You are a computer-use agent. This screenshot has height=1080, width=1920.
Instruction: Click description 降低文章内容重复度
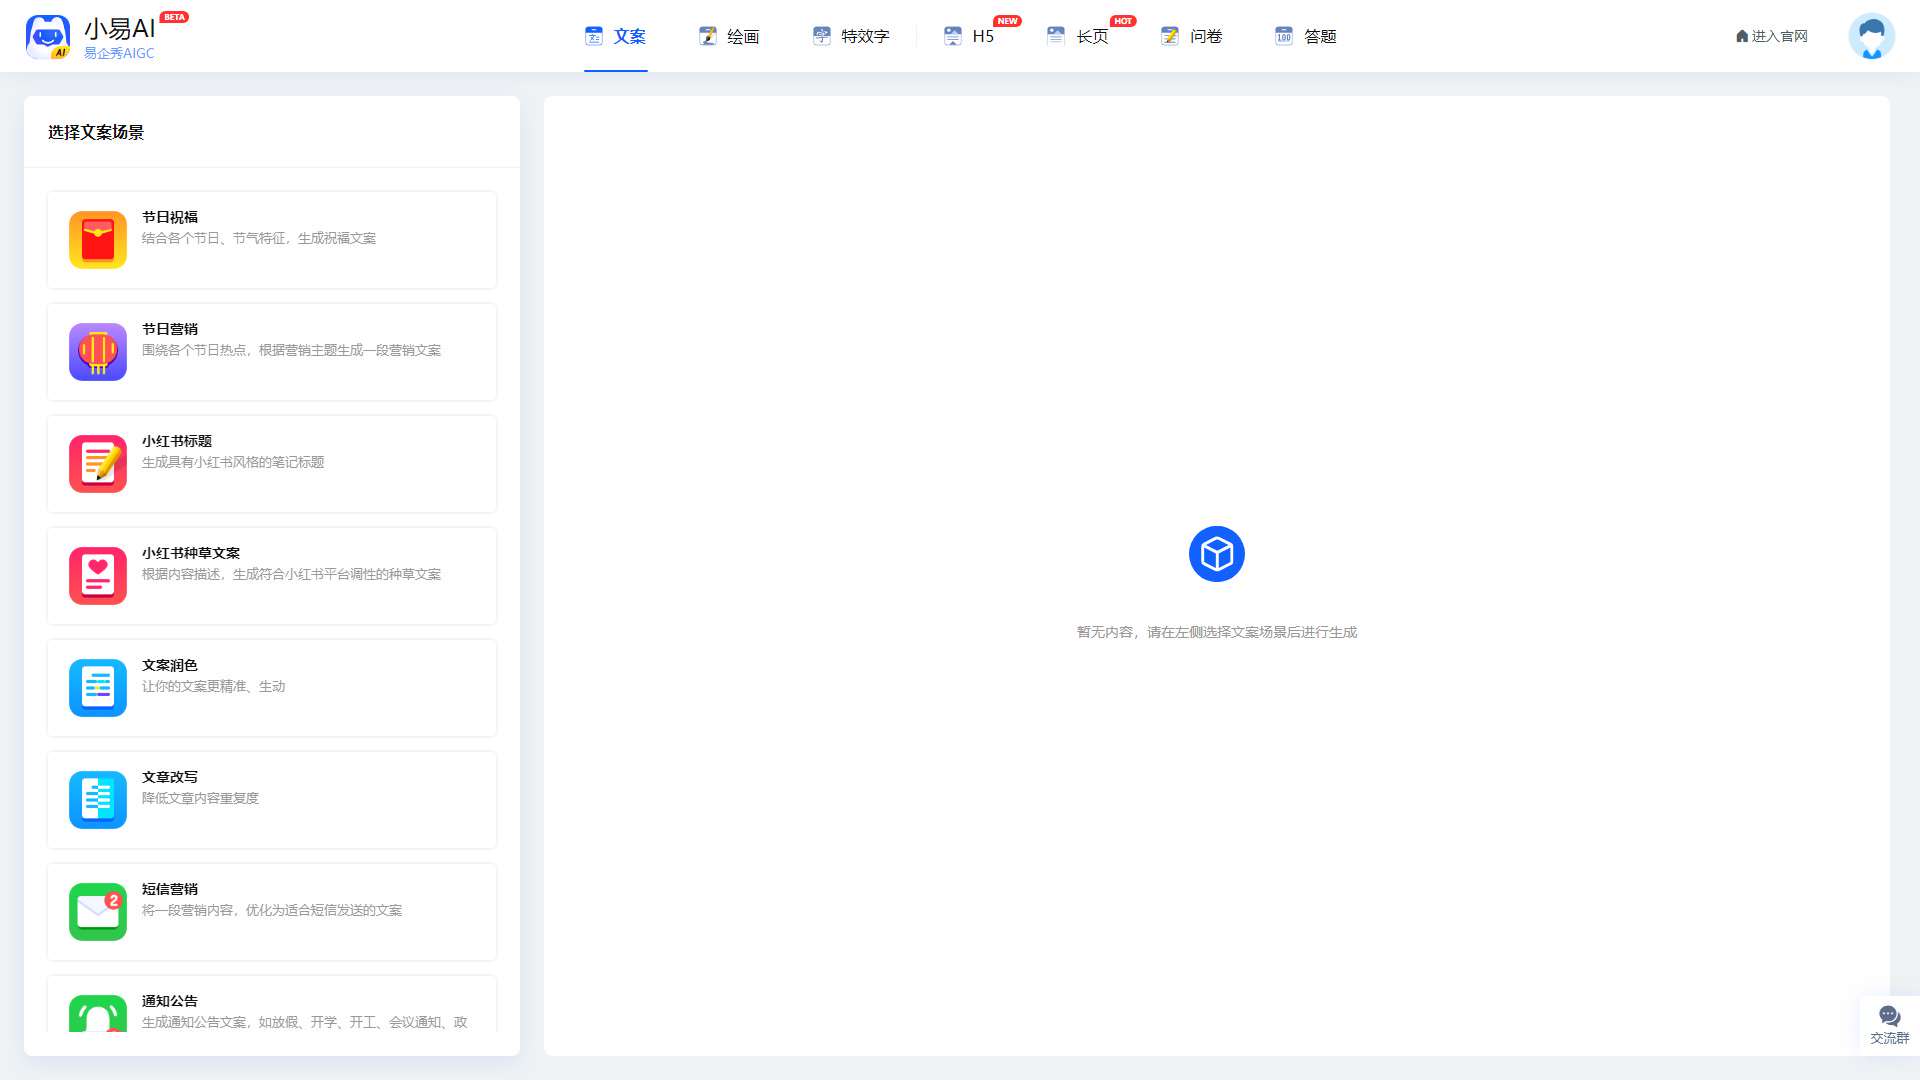click(200, 798)
